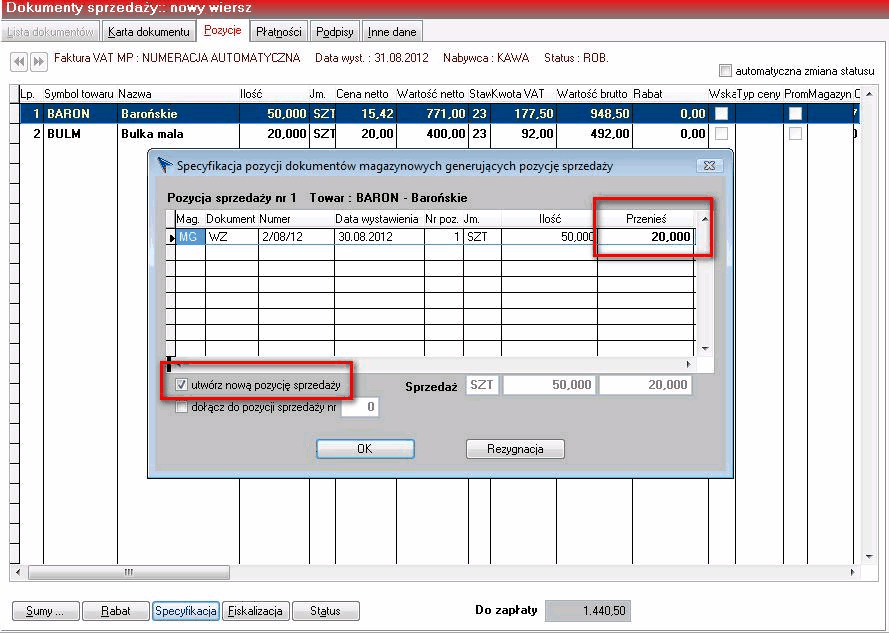Click the main table scroll-right arrow
This screenshot has height=633, width=889.
tap(853, 572)
